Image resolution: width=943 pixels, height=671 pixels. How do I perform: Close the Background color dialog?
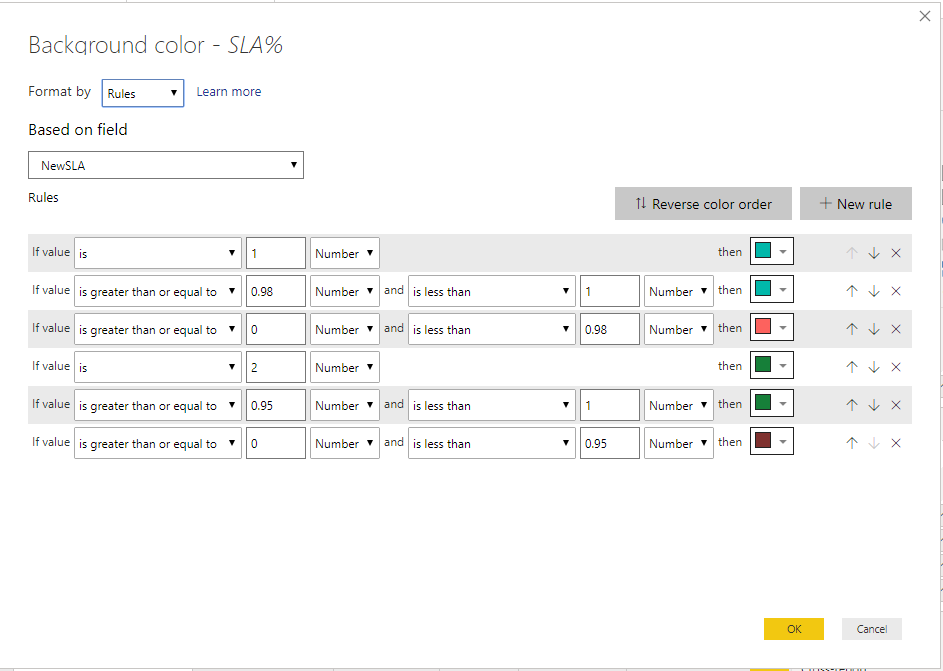coord(925,16)
